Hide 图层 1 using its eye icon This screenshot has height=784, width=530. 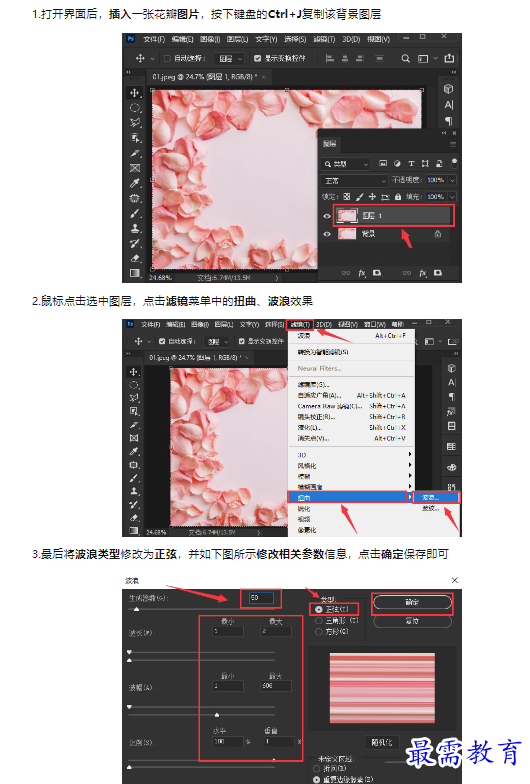327,216
